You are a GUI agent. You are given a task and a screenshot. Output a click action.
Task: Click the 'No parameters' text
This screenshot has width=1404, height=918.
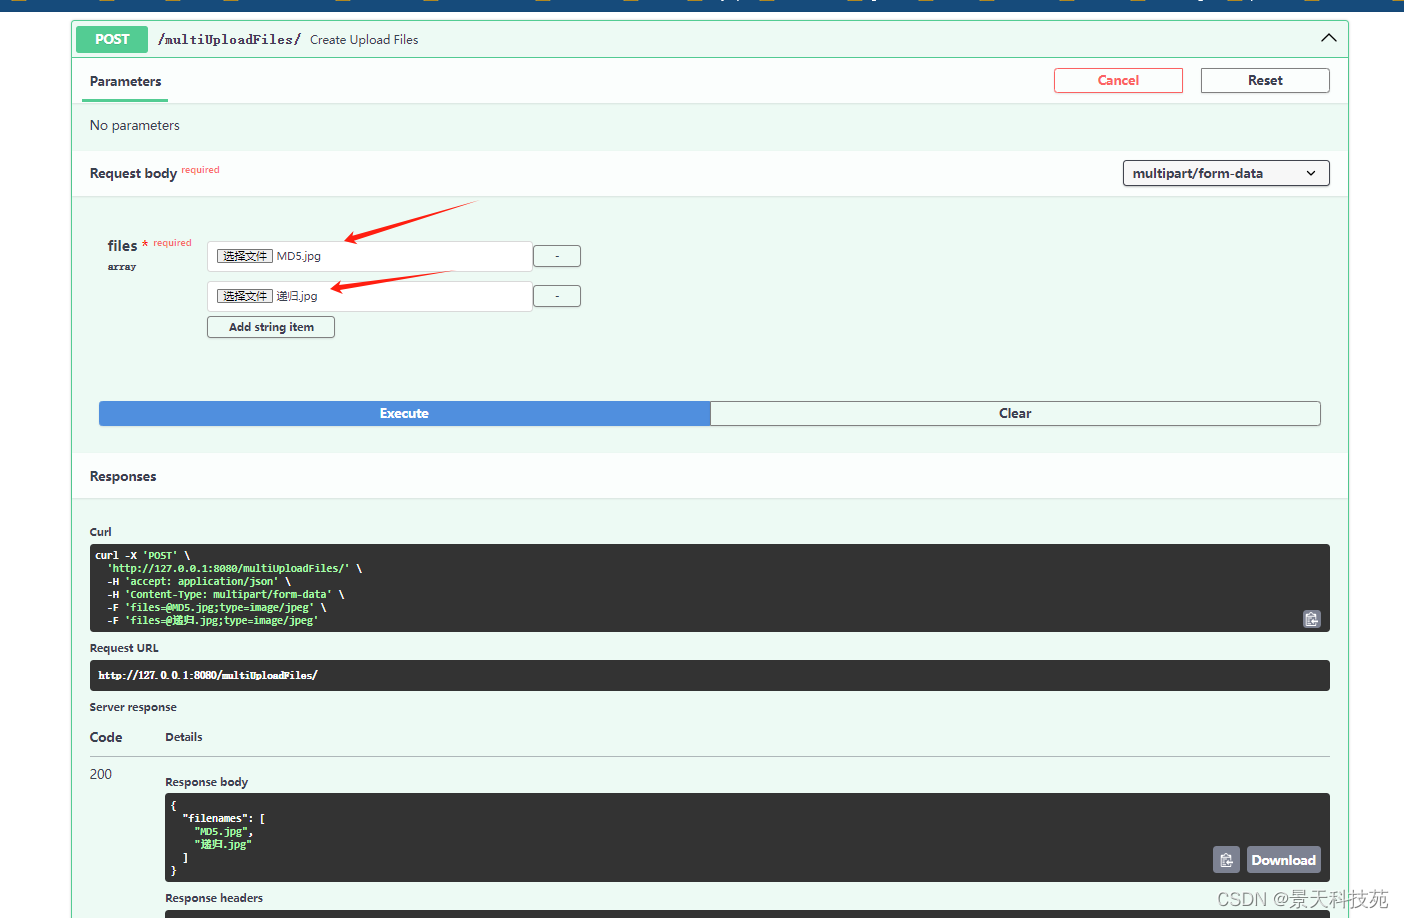pyautogui.click(x=135, y=125)
